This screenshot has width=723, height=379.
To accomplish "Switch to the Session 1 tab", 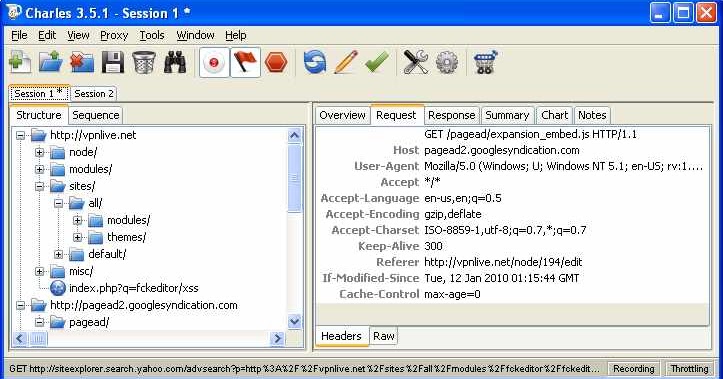I will click(39, 93).
